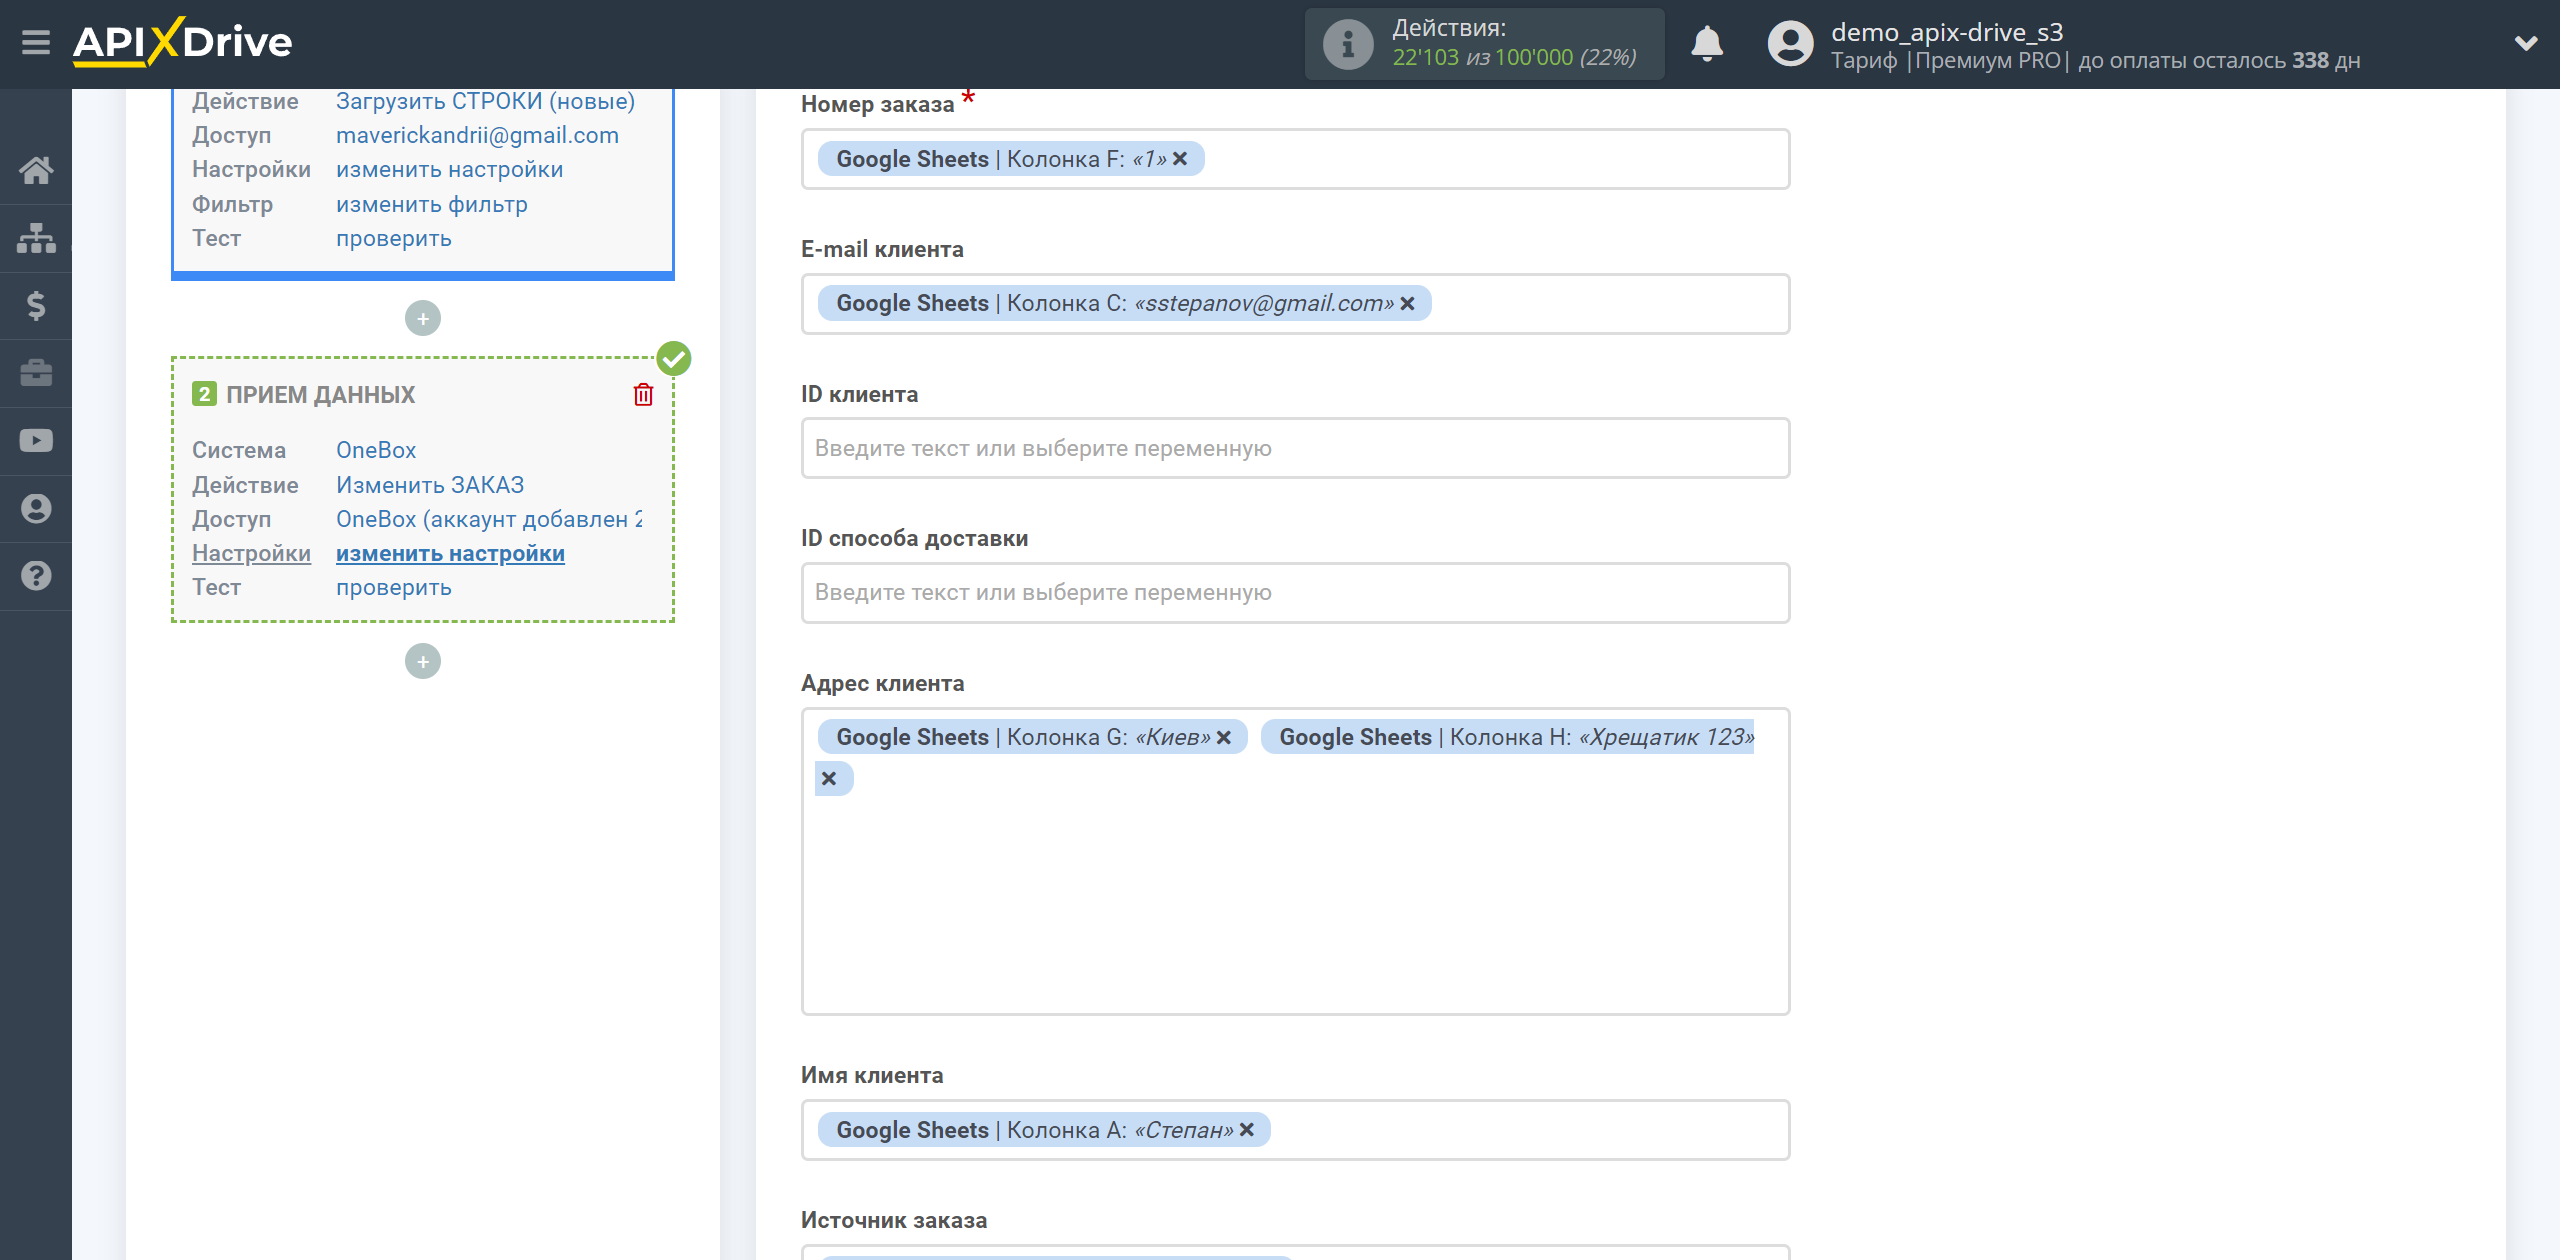The width and height of the screenshot is (2560, 1260).
Task: Remove Колонка H «Хрещатик 123» tag
Action: (829, 778)
